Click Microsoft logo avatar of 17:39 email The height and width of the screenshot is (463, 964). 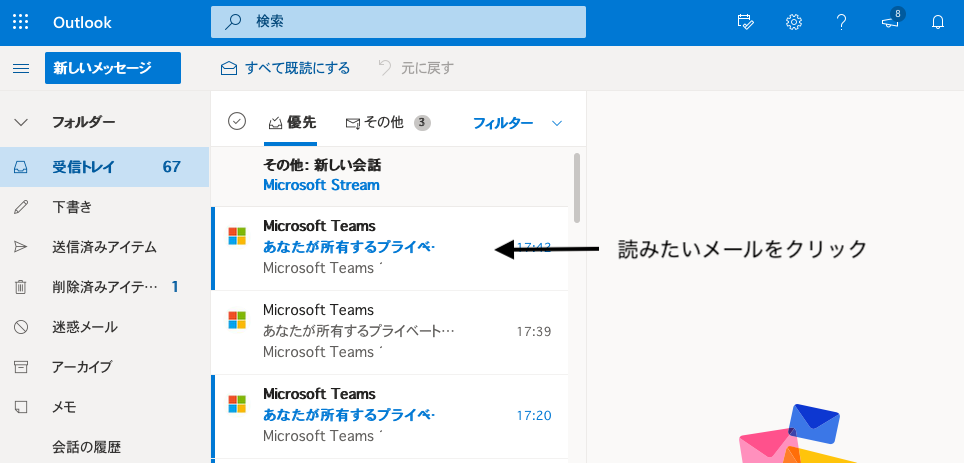tap(237, 320)
